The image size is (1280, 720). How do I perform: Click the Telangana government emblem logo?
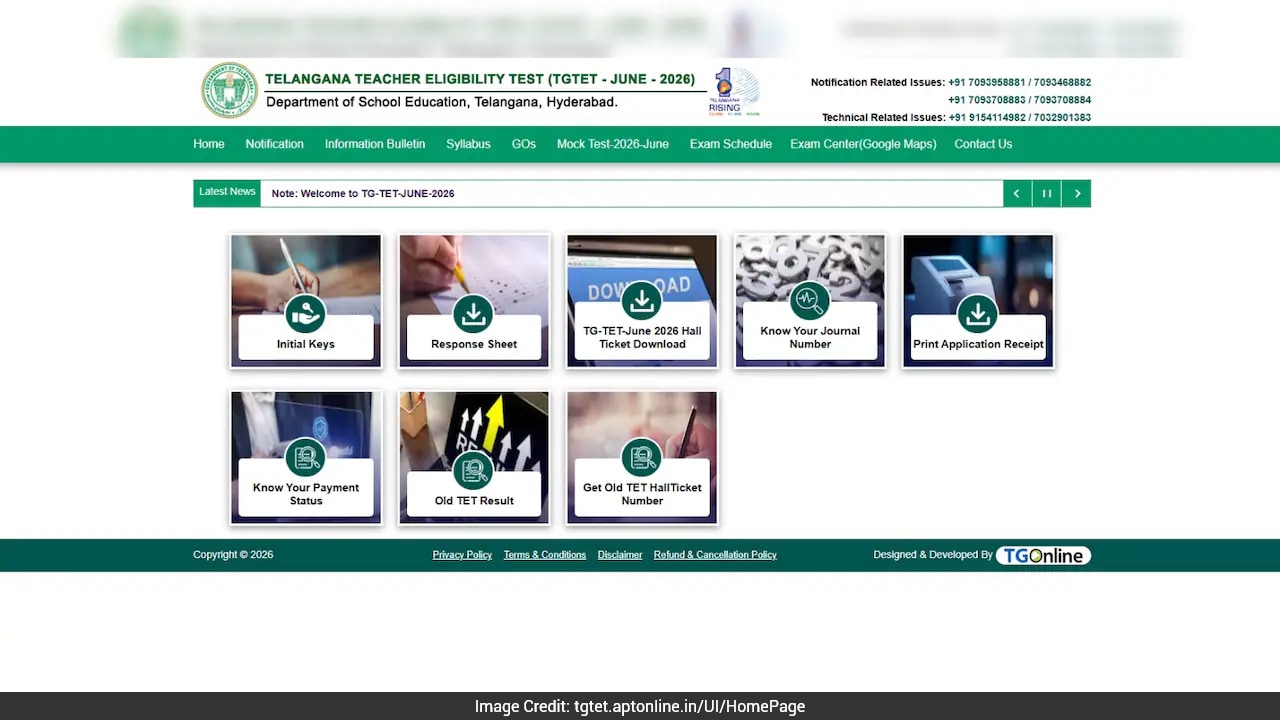(x=229, y=90)
